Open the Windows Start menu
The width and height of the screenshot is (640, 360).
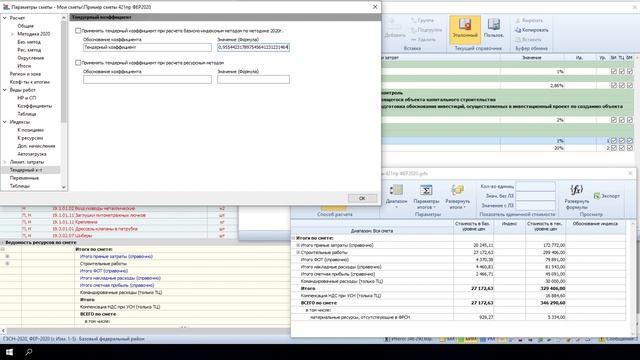9,352
